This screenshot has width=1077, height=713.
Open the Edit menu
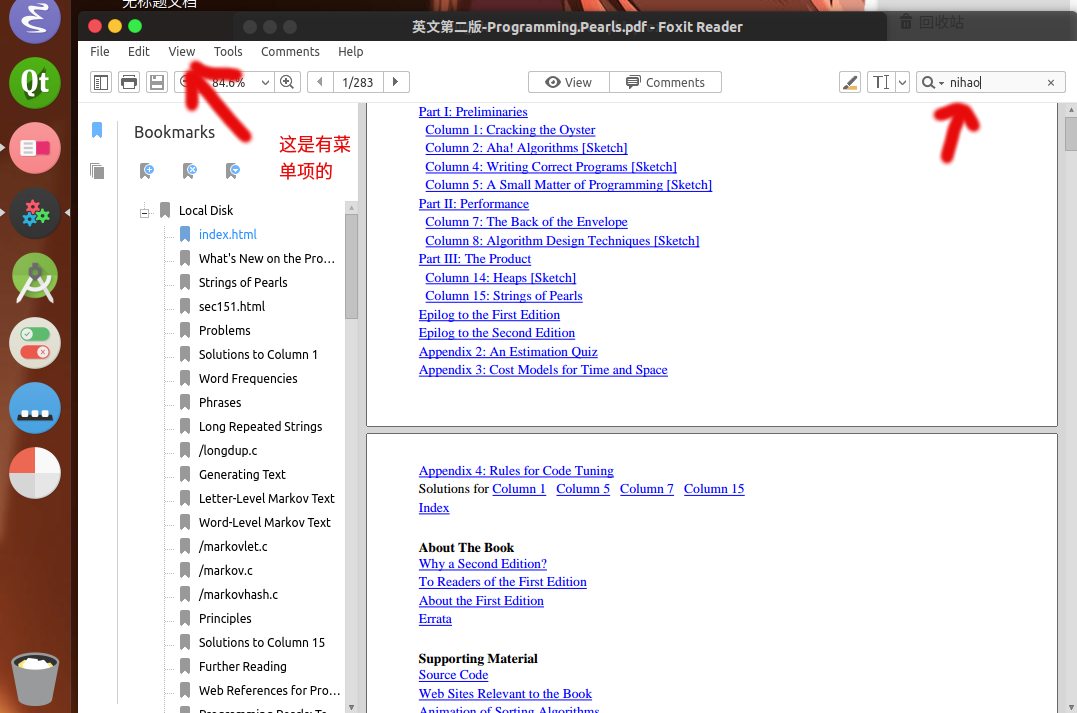pos(139,52)
